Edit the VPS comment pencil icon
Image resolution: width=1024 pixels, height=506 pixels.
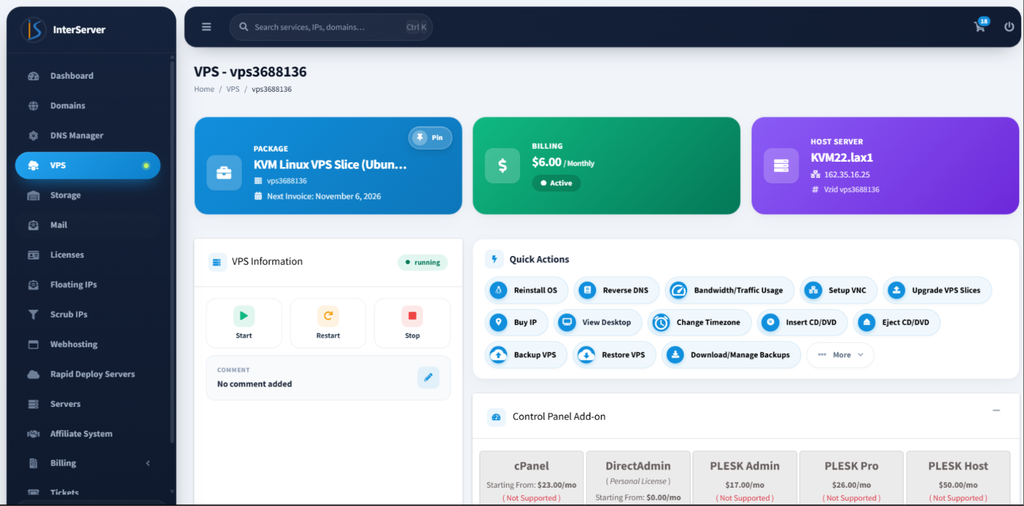coord(428,377)
